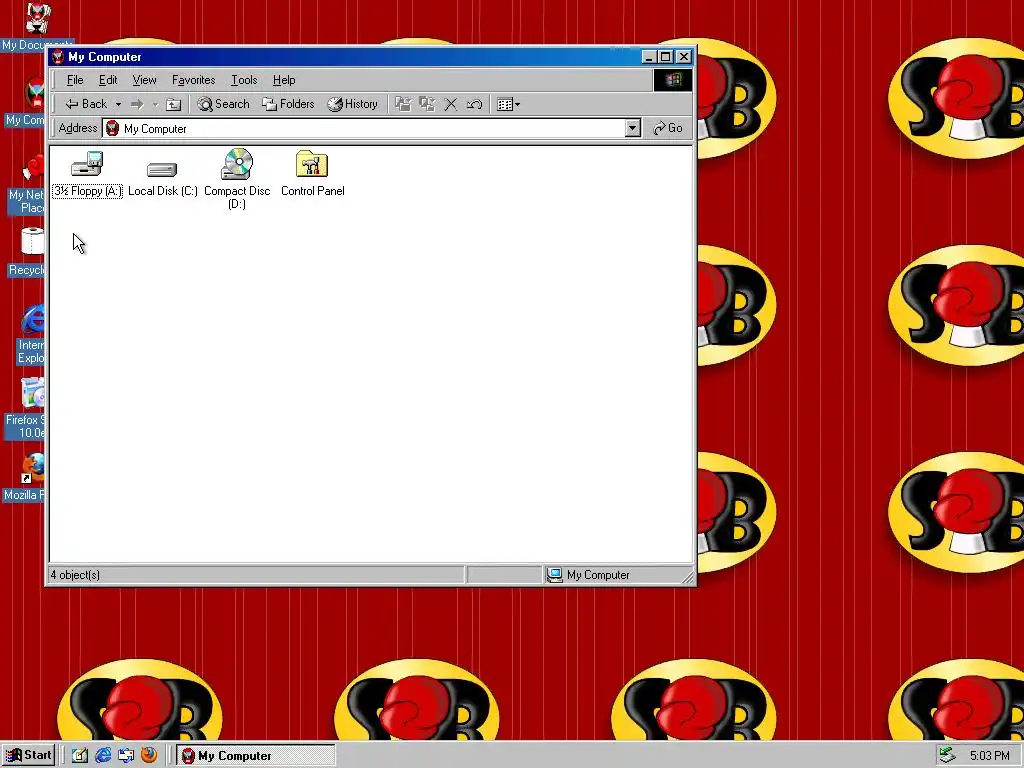Select the My Network Places desktop icon
Image resolution: width=1024 pixels, height=768 pixels.
point(26,186)
